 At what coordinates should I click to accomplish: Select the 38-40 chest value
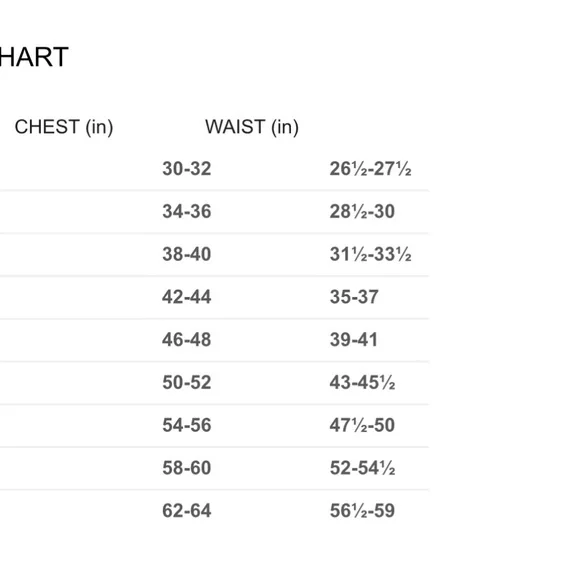pos(187,254)
